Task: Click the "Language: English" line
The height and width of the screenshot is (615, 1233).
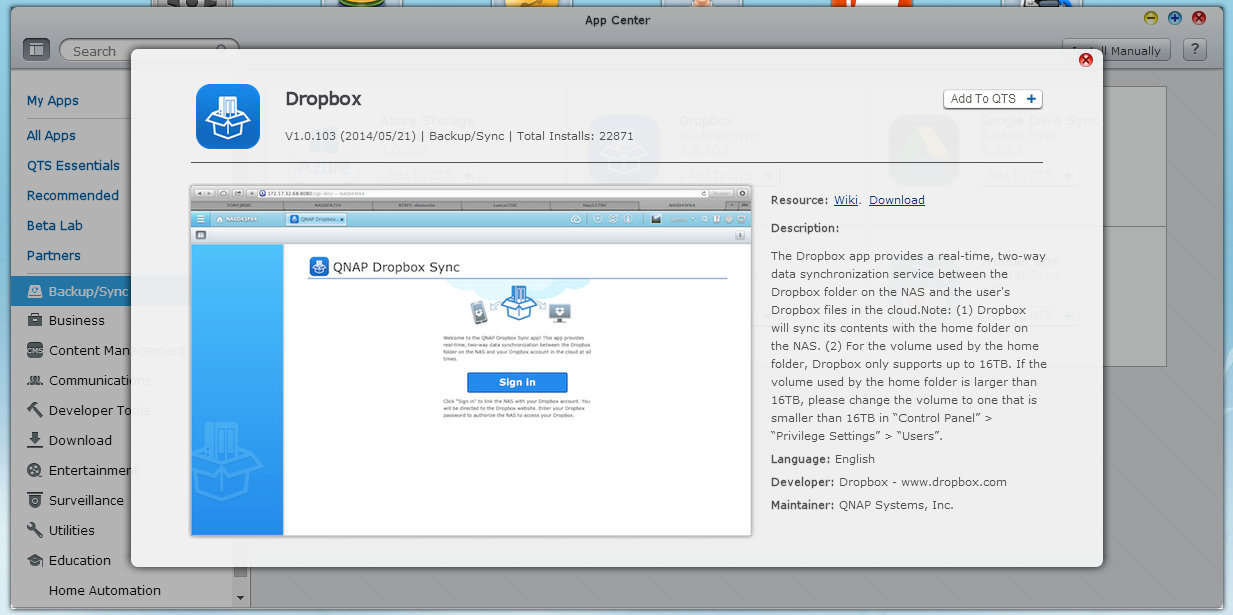Action: point(823,459)
